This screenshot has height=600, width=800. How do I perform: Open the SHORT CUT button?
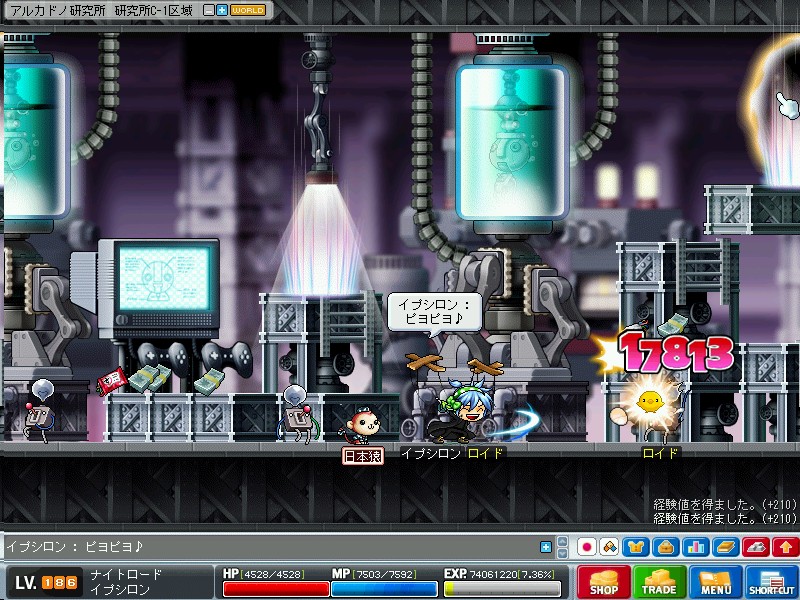(x=771, y=582)
